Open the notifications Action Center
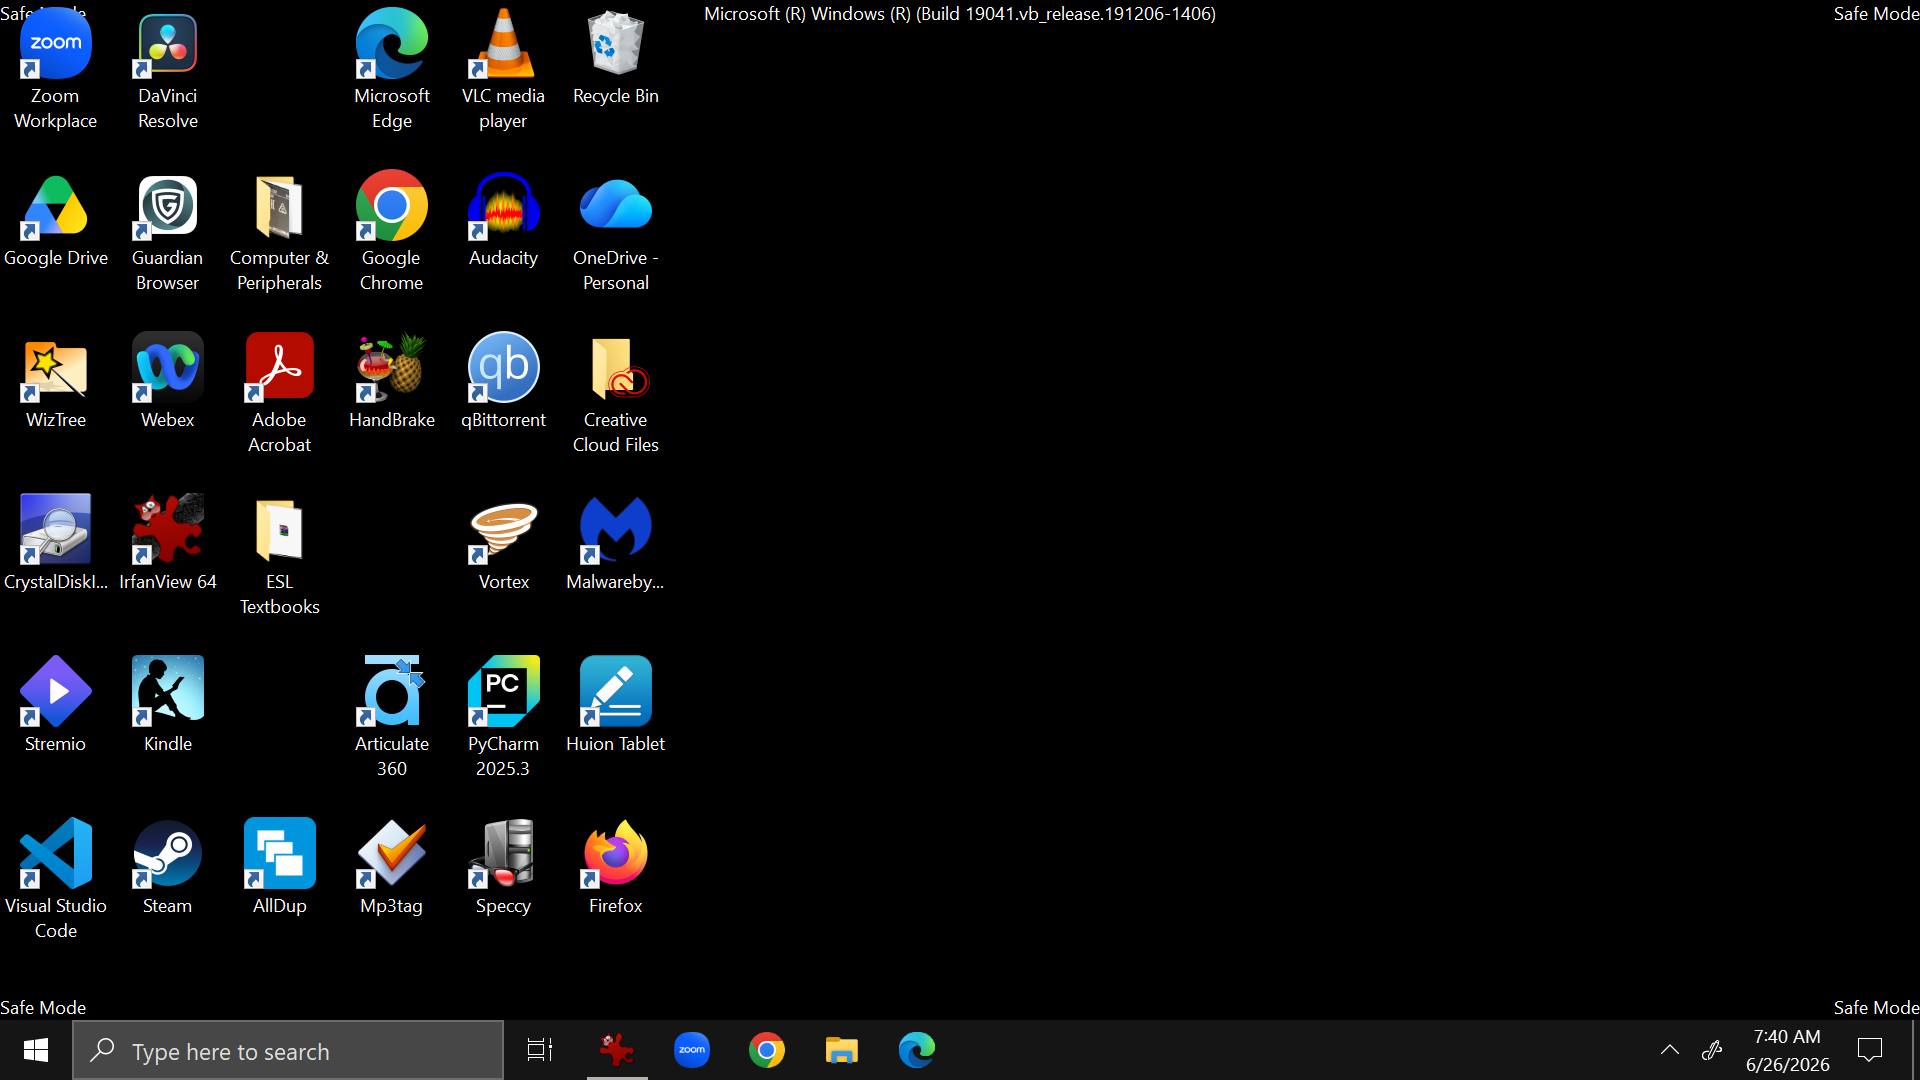 click(x=1870, y=1050)
